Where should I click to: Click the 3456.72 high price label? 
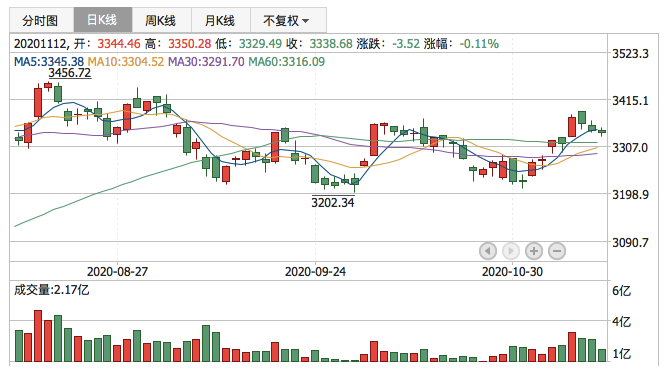[x=70, y=73]
